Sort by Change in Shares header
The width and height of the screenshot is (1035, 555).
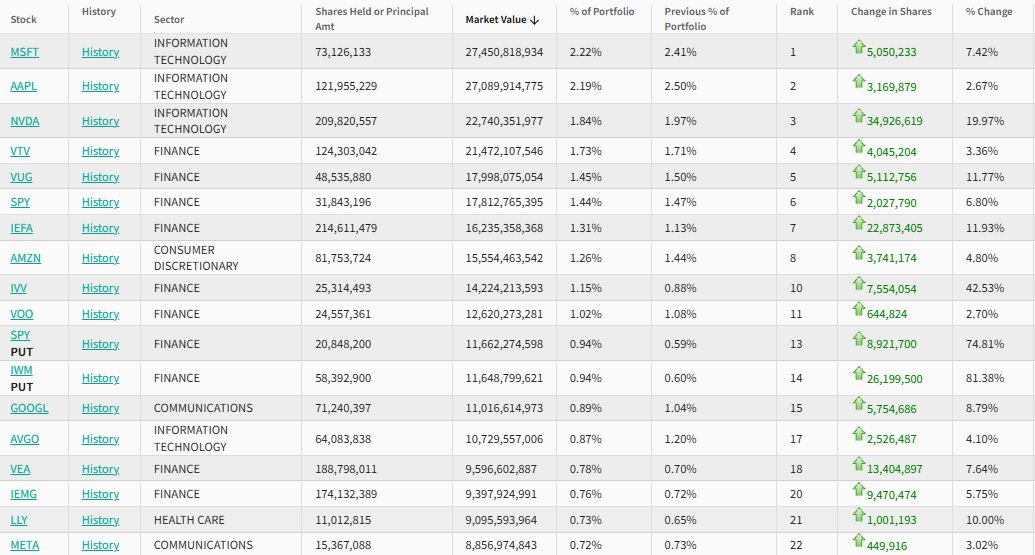(891, 11)
